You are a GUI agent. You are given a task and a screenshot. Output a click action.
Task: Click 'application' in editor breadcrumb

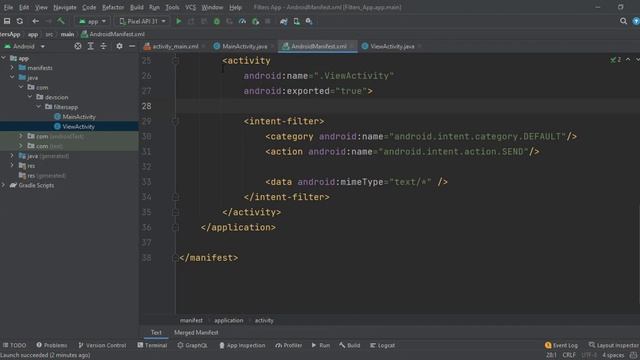(x=229, y=320)
